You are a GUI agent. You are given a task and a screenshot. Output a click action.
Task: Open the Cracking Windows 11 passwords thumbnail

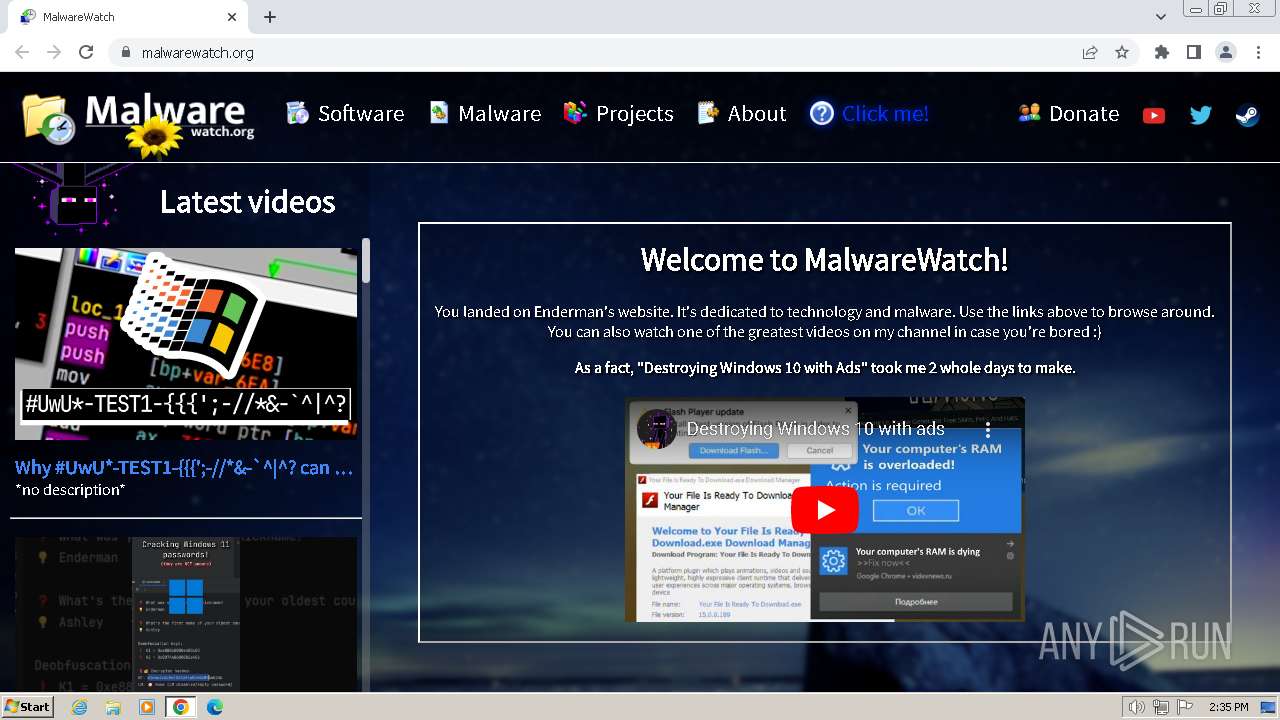pyautogui.click(x=186, y=614)
